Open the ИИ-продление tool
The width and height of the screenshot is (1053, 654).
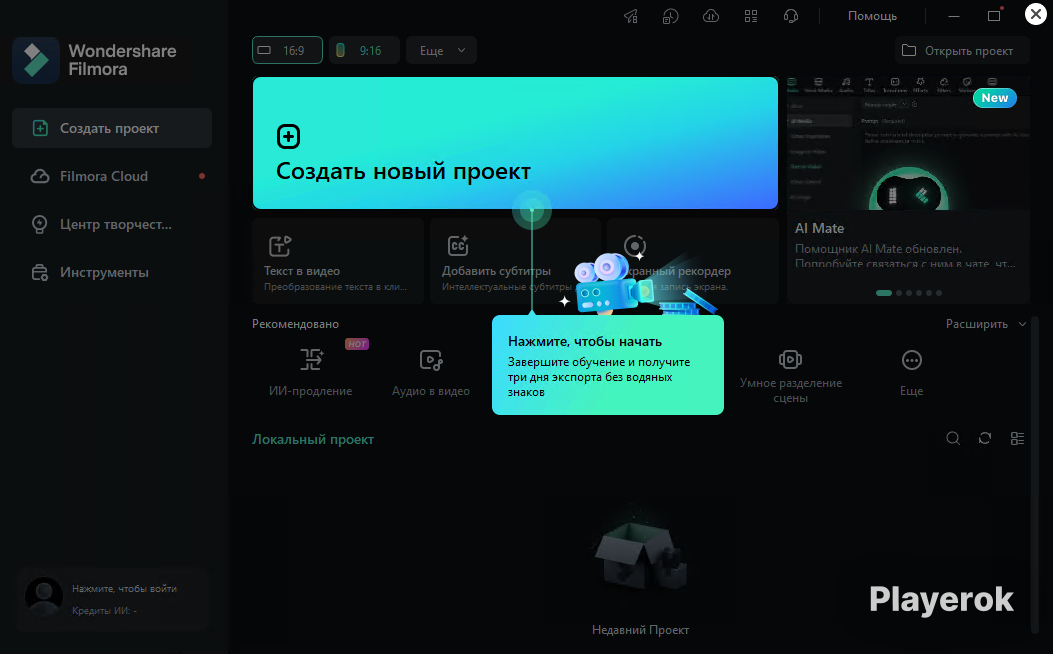coord(310,373)
